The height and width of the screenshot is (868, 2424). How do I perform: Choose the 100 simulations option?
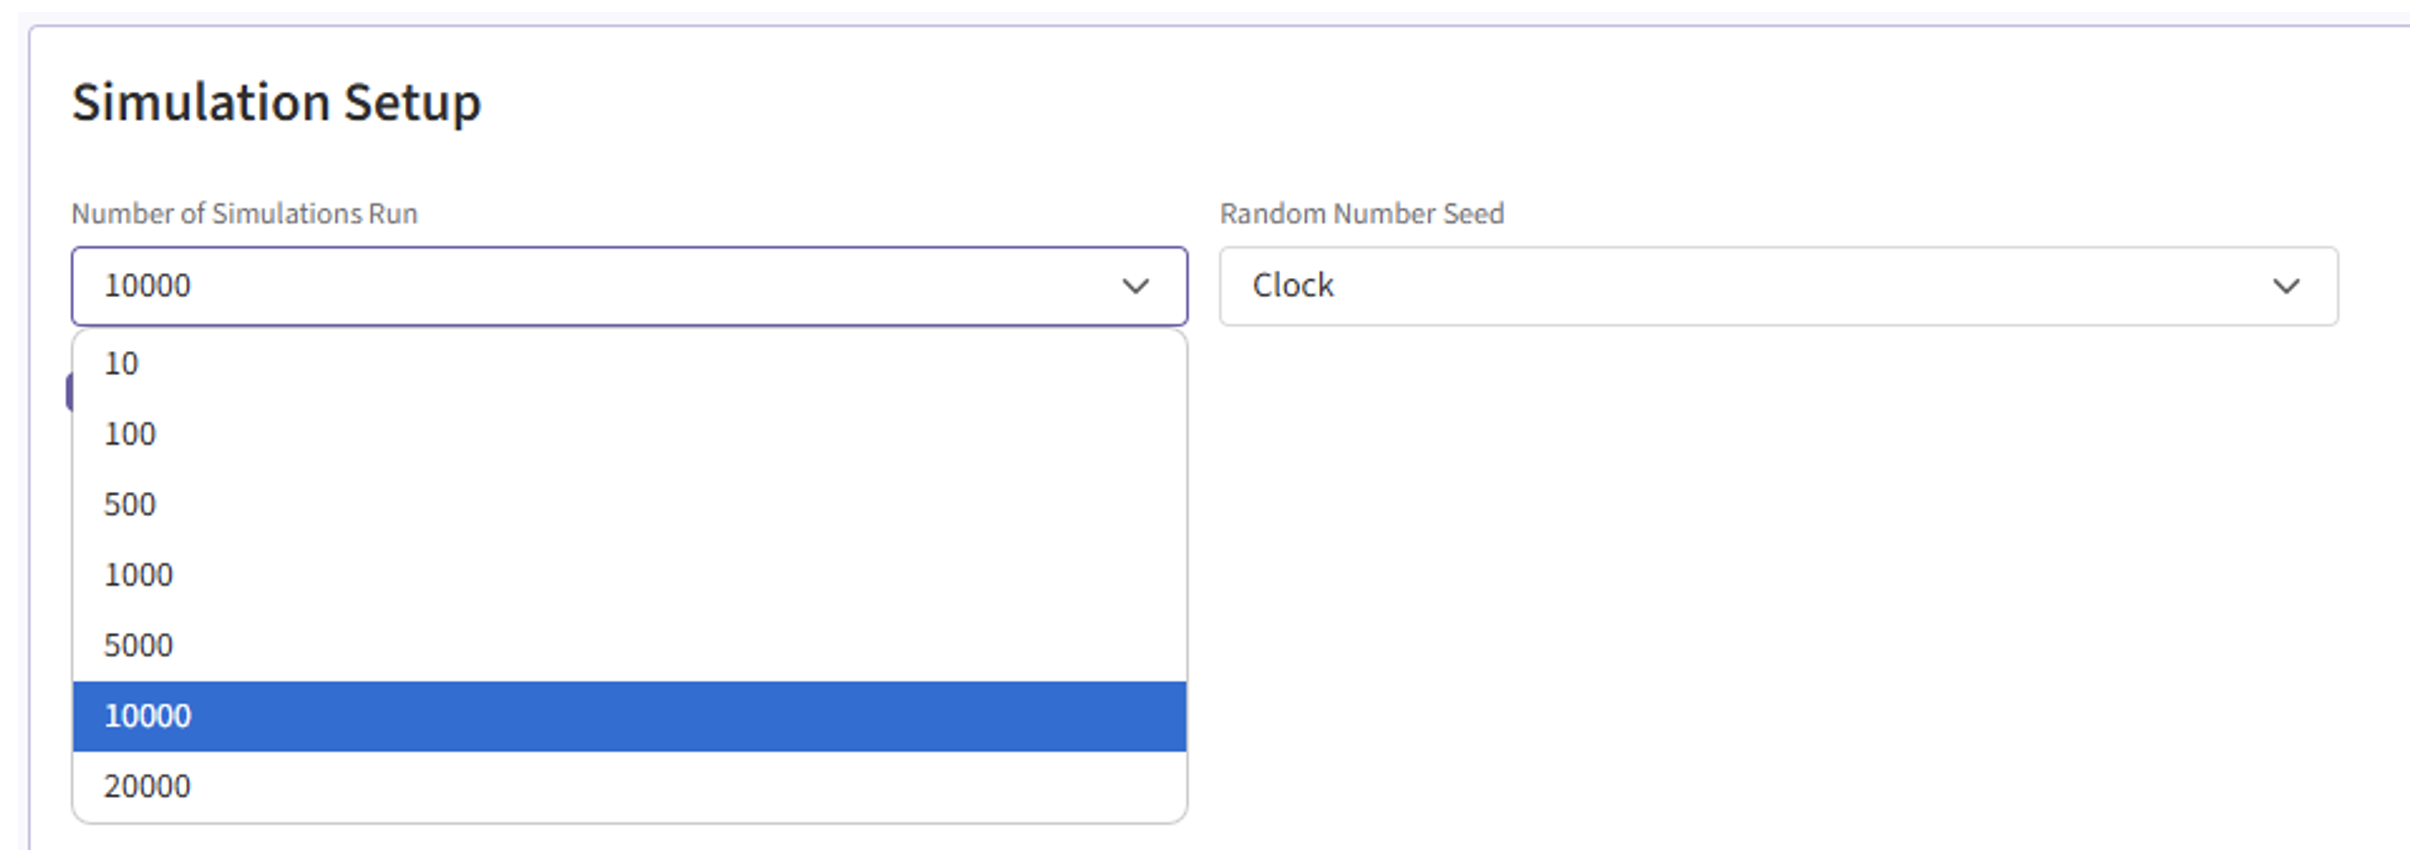pos(130,435)
